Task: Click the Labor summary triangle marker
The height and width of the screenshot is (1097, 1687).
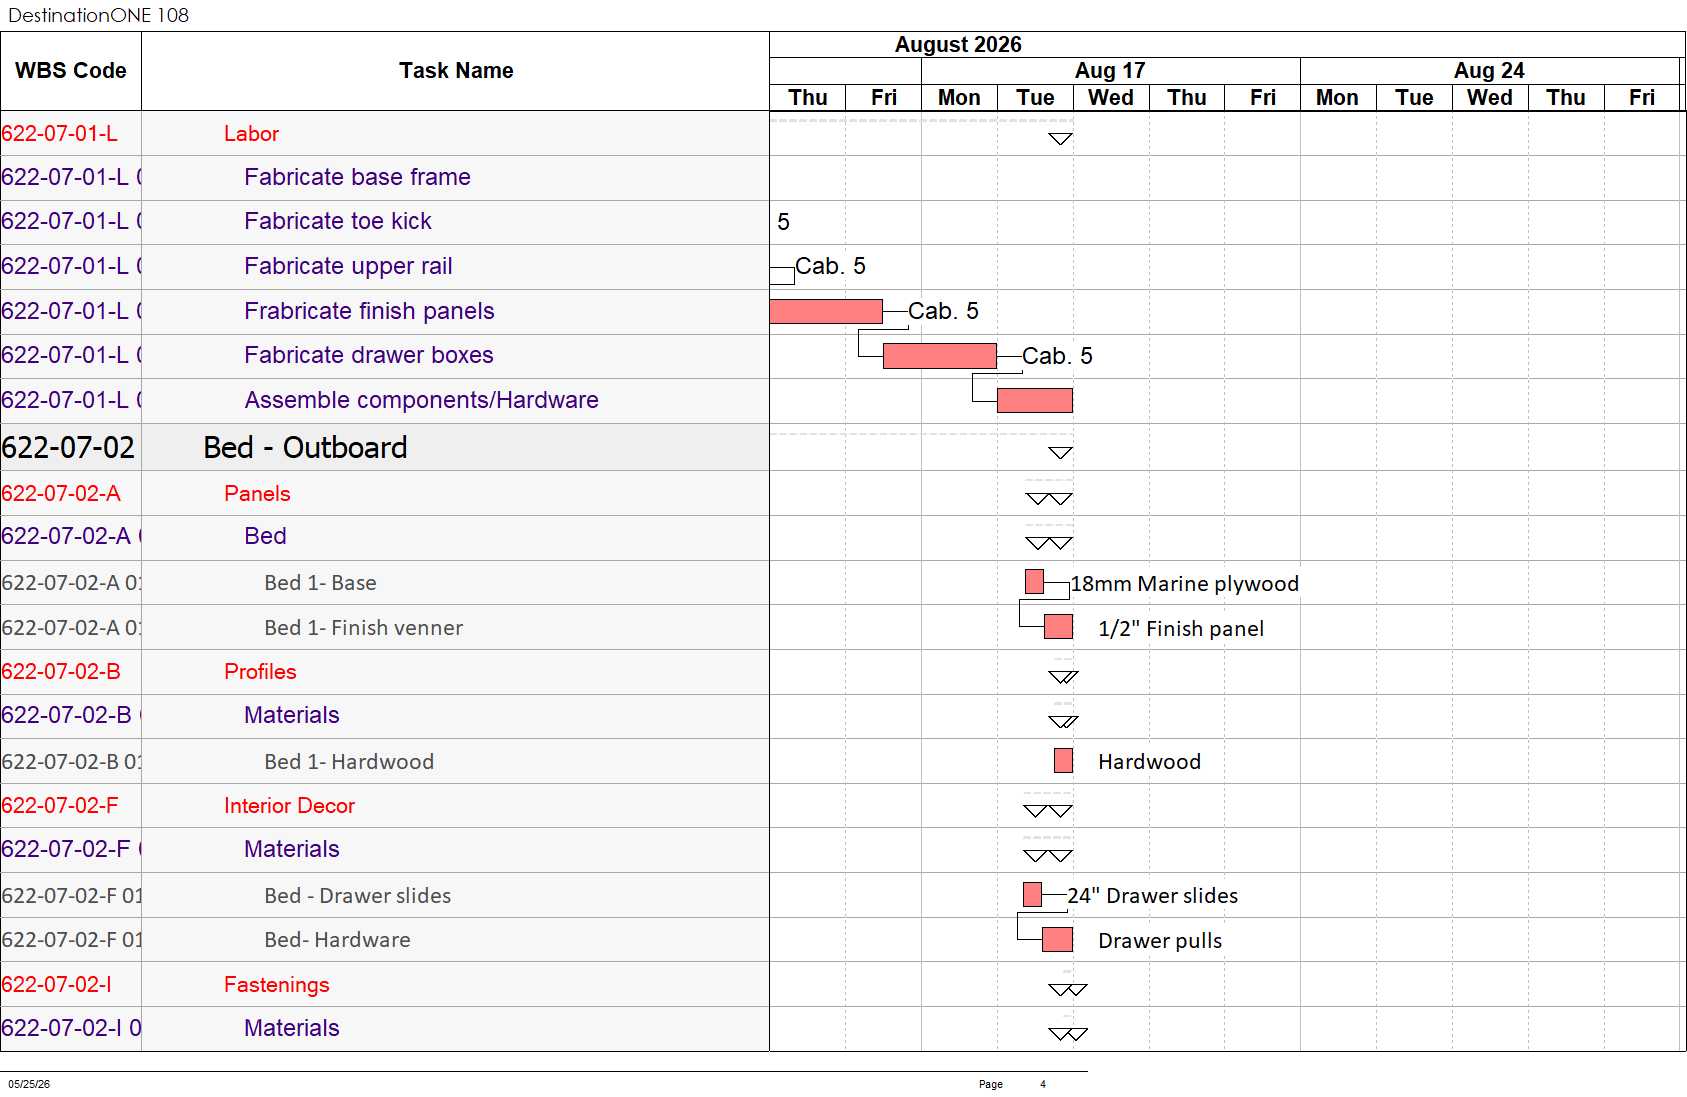Action: [x=1060, y=139]
